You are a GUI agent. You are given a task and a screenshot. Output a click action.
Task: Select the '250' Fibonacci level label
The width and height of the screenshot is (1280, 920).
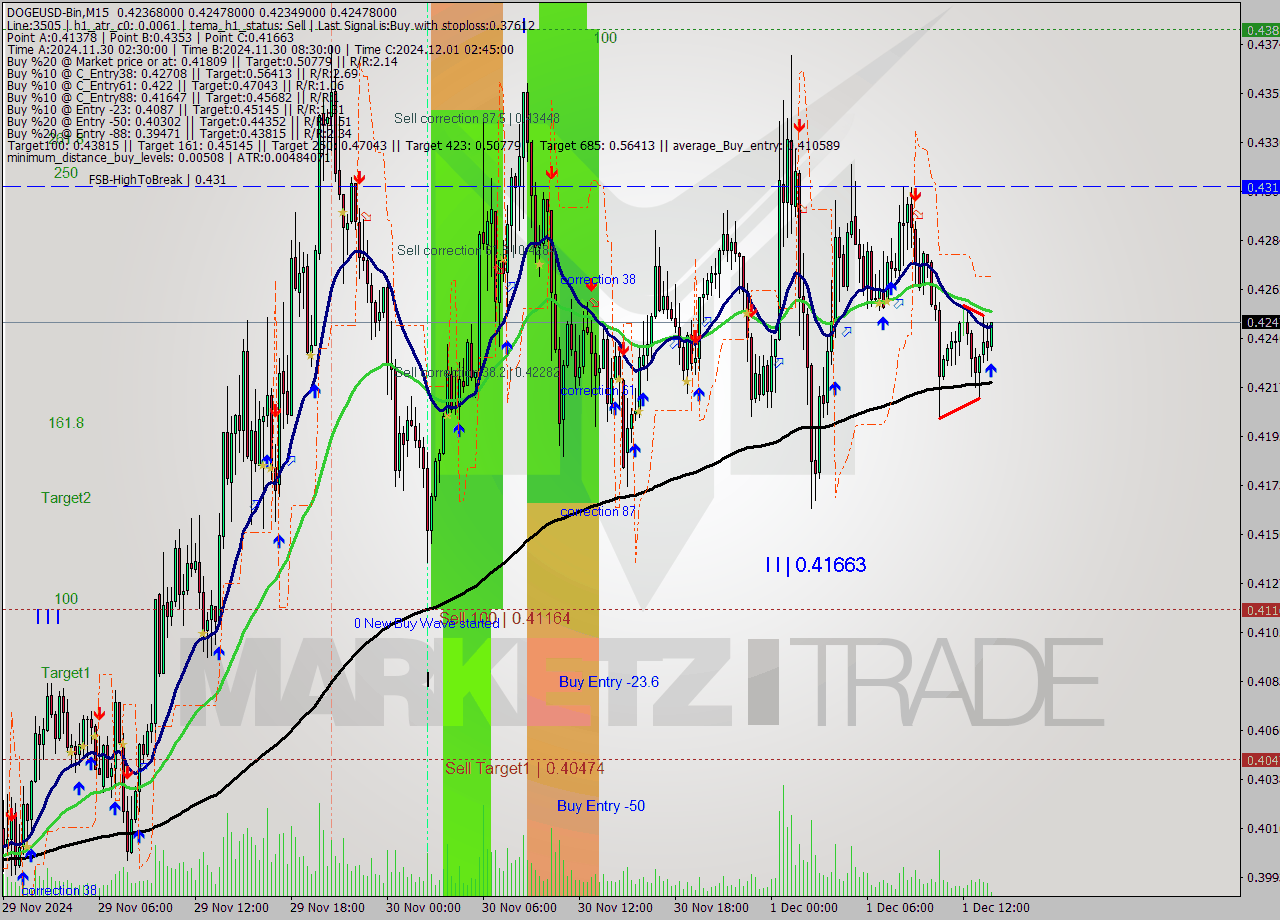click(x=66, y=172)
